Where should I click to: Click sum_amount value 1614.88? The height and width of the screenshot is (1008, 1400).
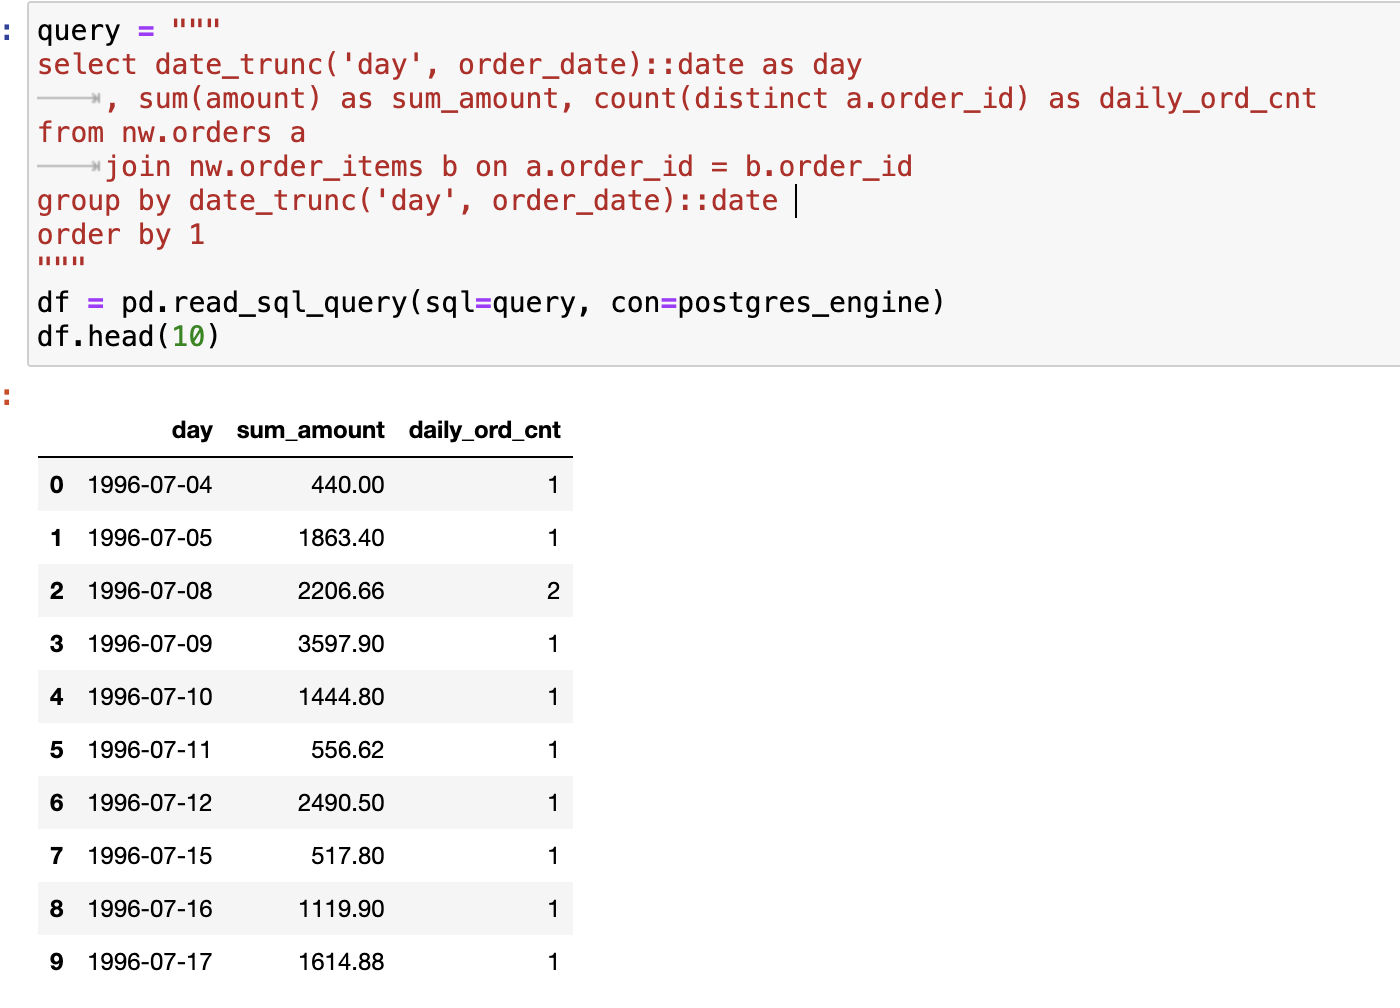tap(341, 962)
